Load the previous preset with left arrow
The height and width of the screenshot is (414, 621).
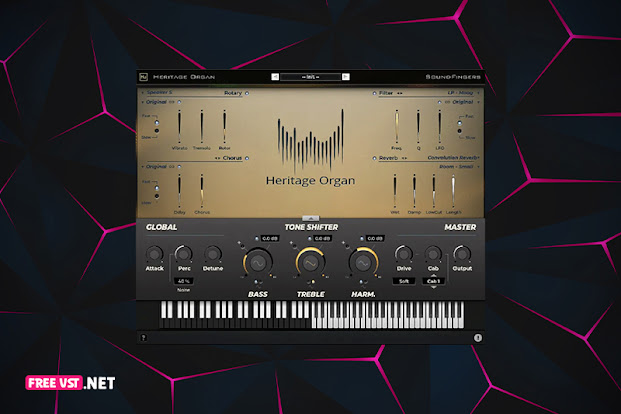tap(275, 77)
